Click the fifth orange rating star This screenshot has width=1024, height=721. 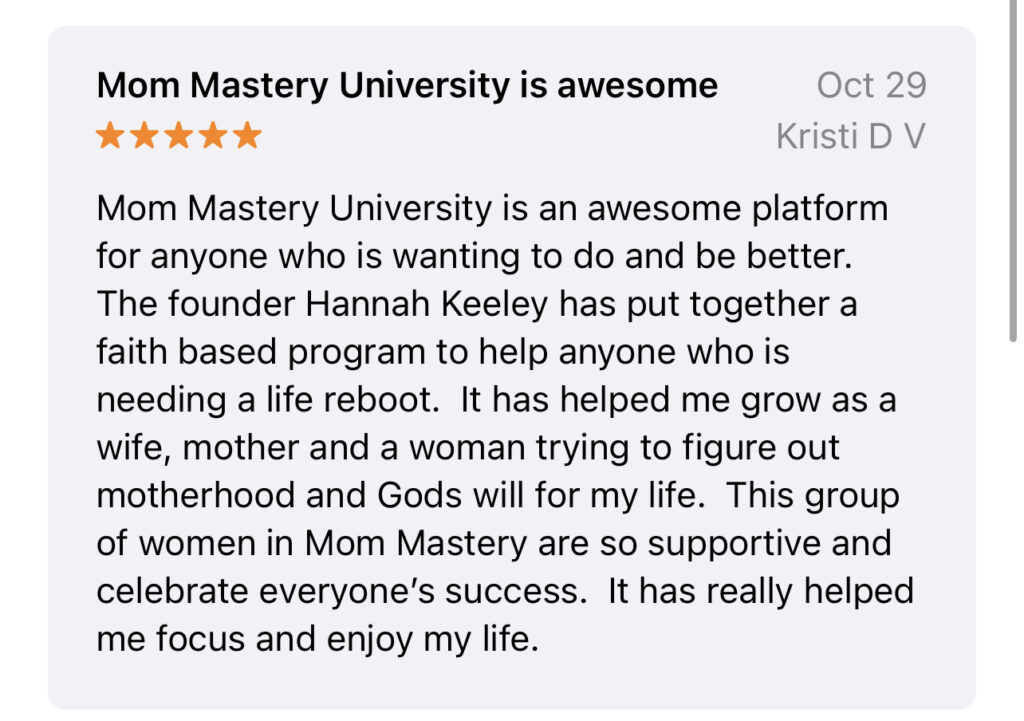tap(246, 136)
